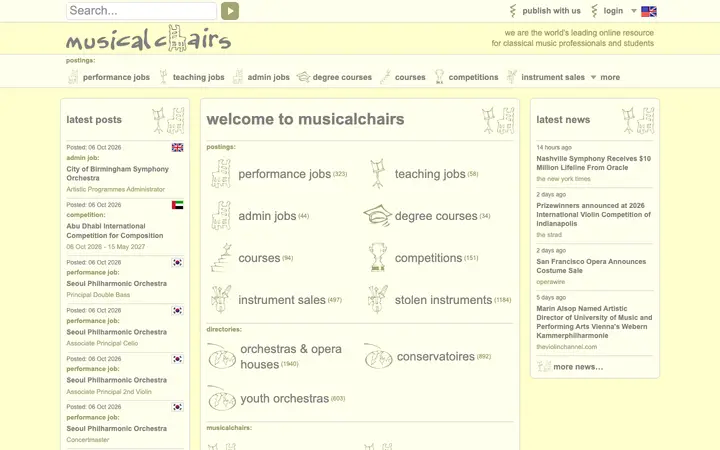Viewport: 720px width, 450px height.
Task: Open Abu Dhabi International Competition for Composition
Action: 114,231
